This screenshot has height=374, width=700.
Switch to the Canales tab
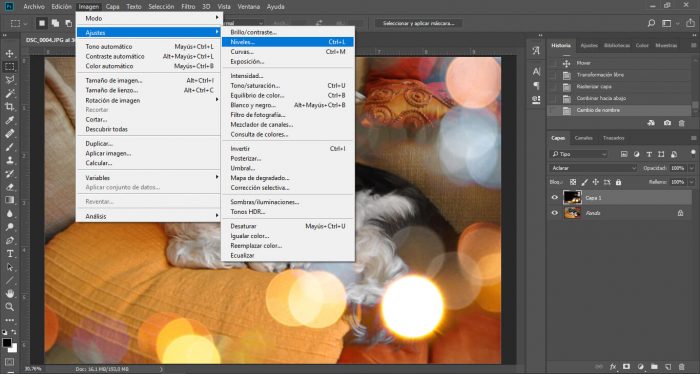[583, 138]
